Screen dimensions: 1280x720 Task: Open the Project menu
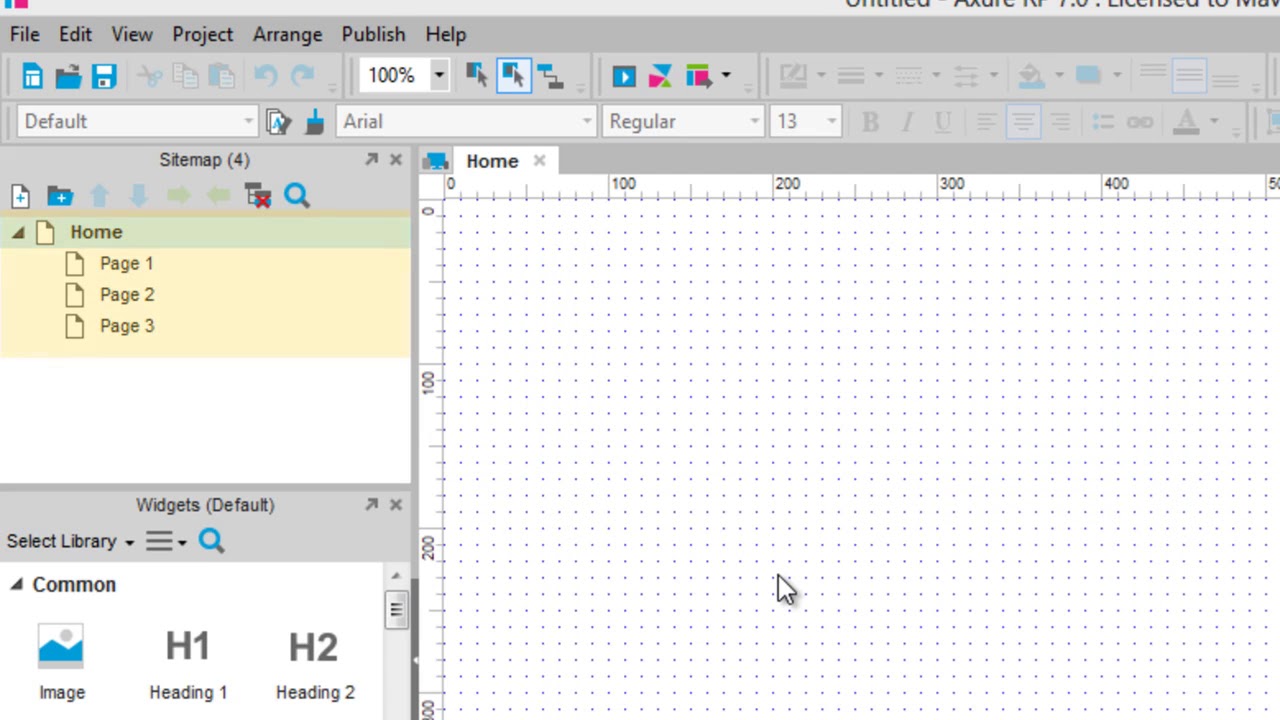202,34
